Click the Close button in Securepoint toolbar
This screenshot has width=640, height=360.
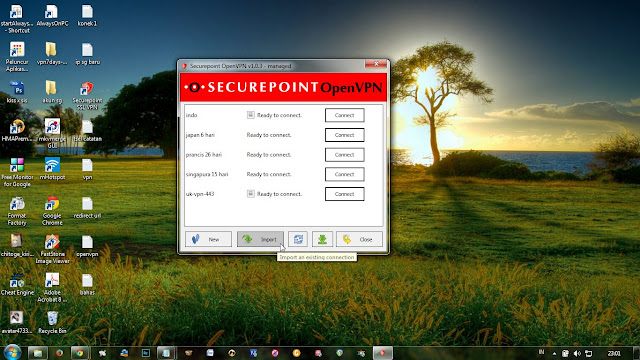(x=359, y=239)
